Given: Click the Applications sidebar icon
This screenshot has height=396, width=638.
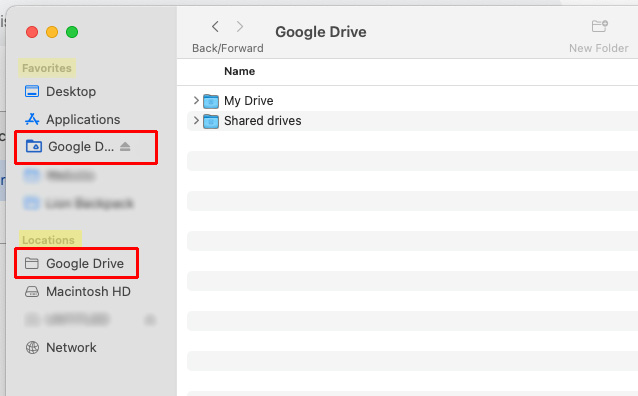Looking at the screenshot, I should click(x=32, y=119).
